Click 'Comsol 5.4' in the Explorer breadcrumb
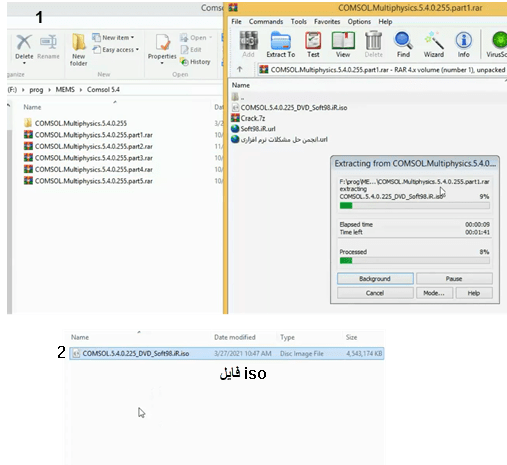Image resolution: width=507 pixels, height=465 pixels. tap(103, 90)
